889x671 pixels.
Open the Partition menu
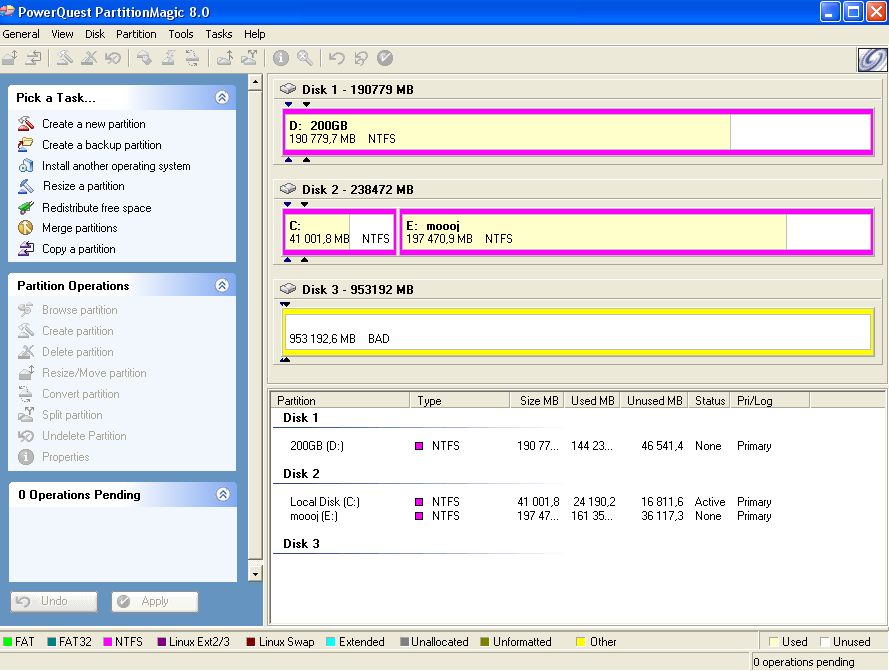point(136,34)
